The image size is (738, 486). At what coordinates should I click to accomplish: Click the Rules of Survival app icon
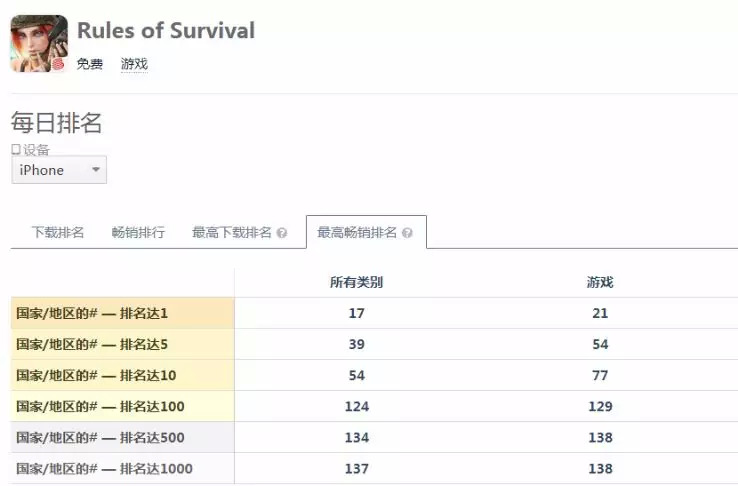click(39, 43)
